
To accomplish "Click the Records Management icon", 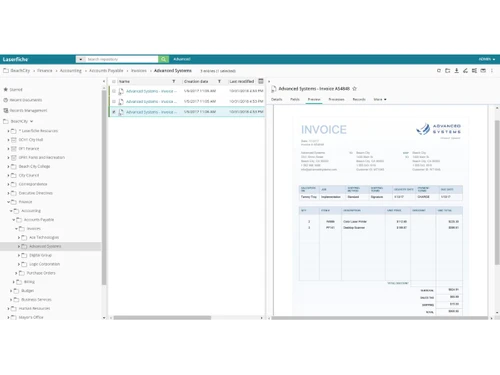I will (5, 110).
